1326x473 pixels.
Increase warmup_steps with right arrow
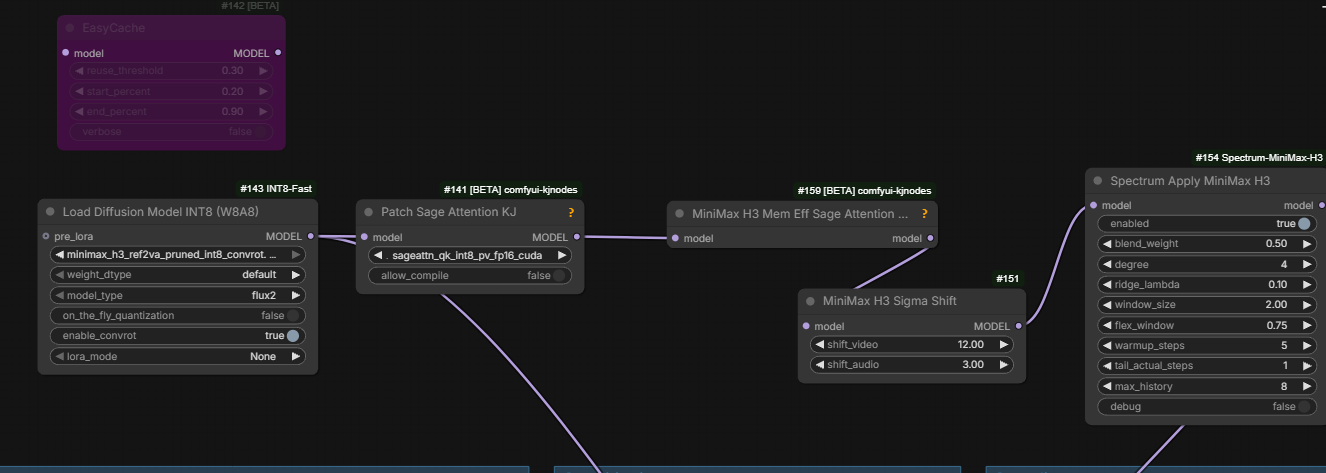click(1305, 346)
